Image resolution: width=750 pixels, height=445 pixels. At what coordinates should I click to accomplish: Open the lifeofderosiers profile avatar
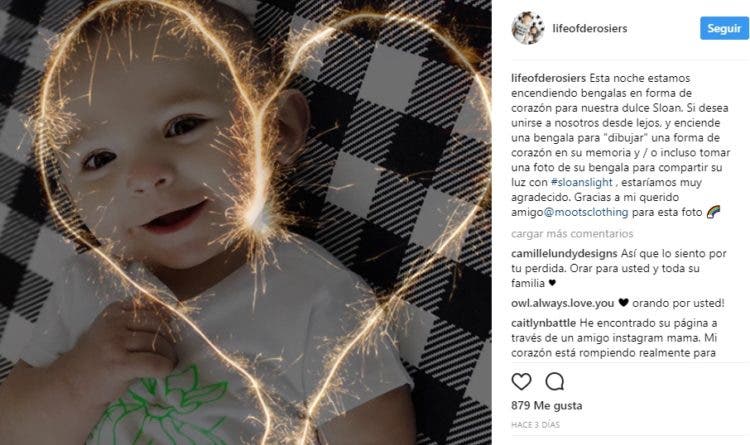528,28
